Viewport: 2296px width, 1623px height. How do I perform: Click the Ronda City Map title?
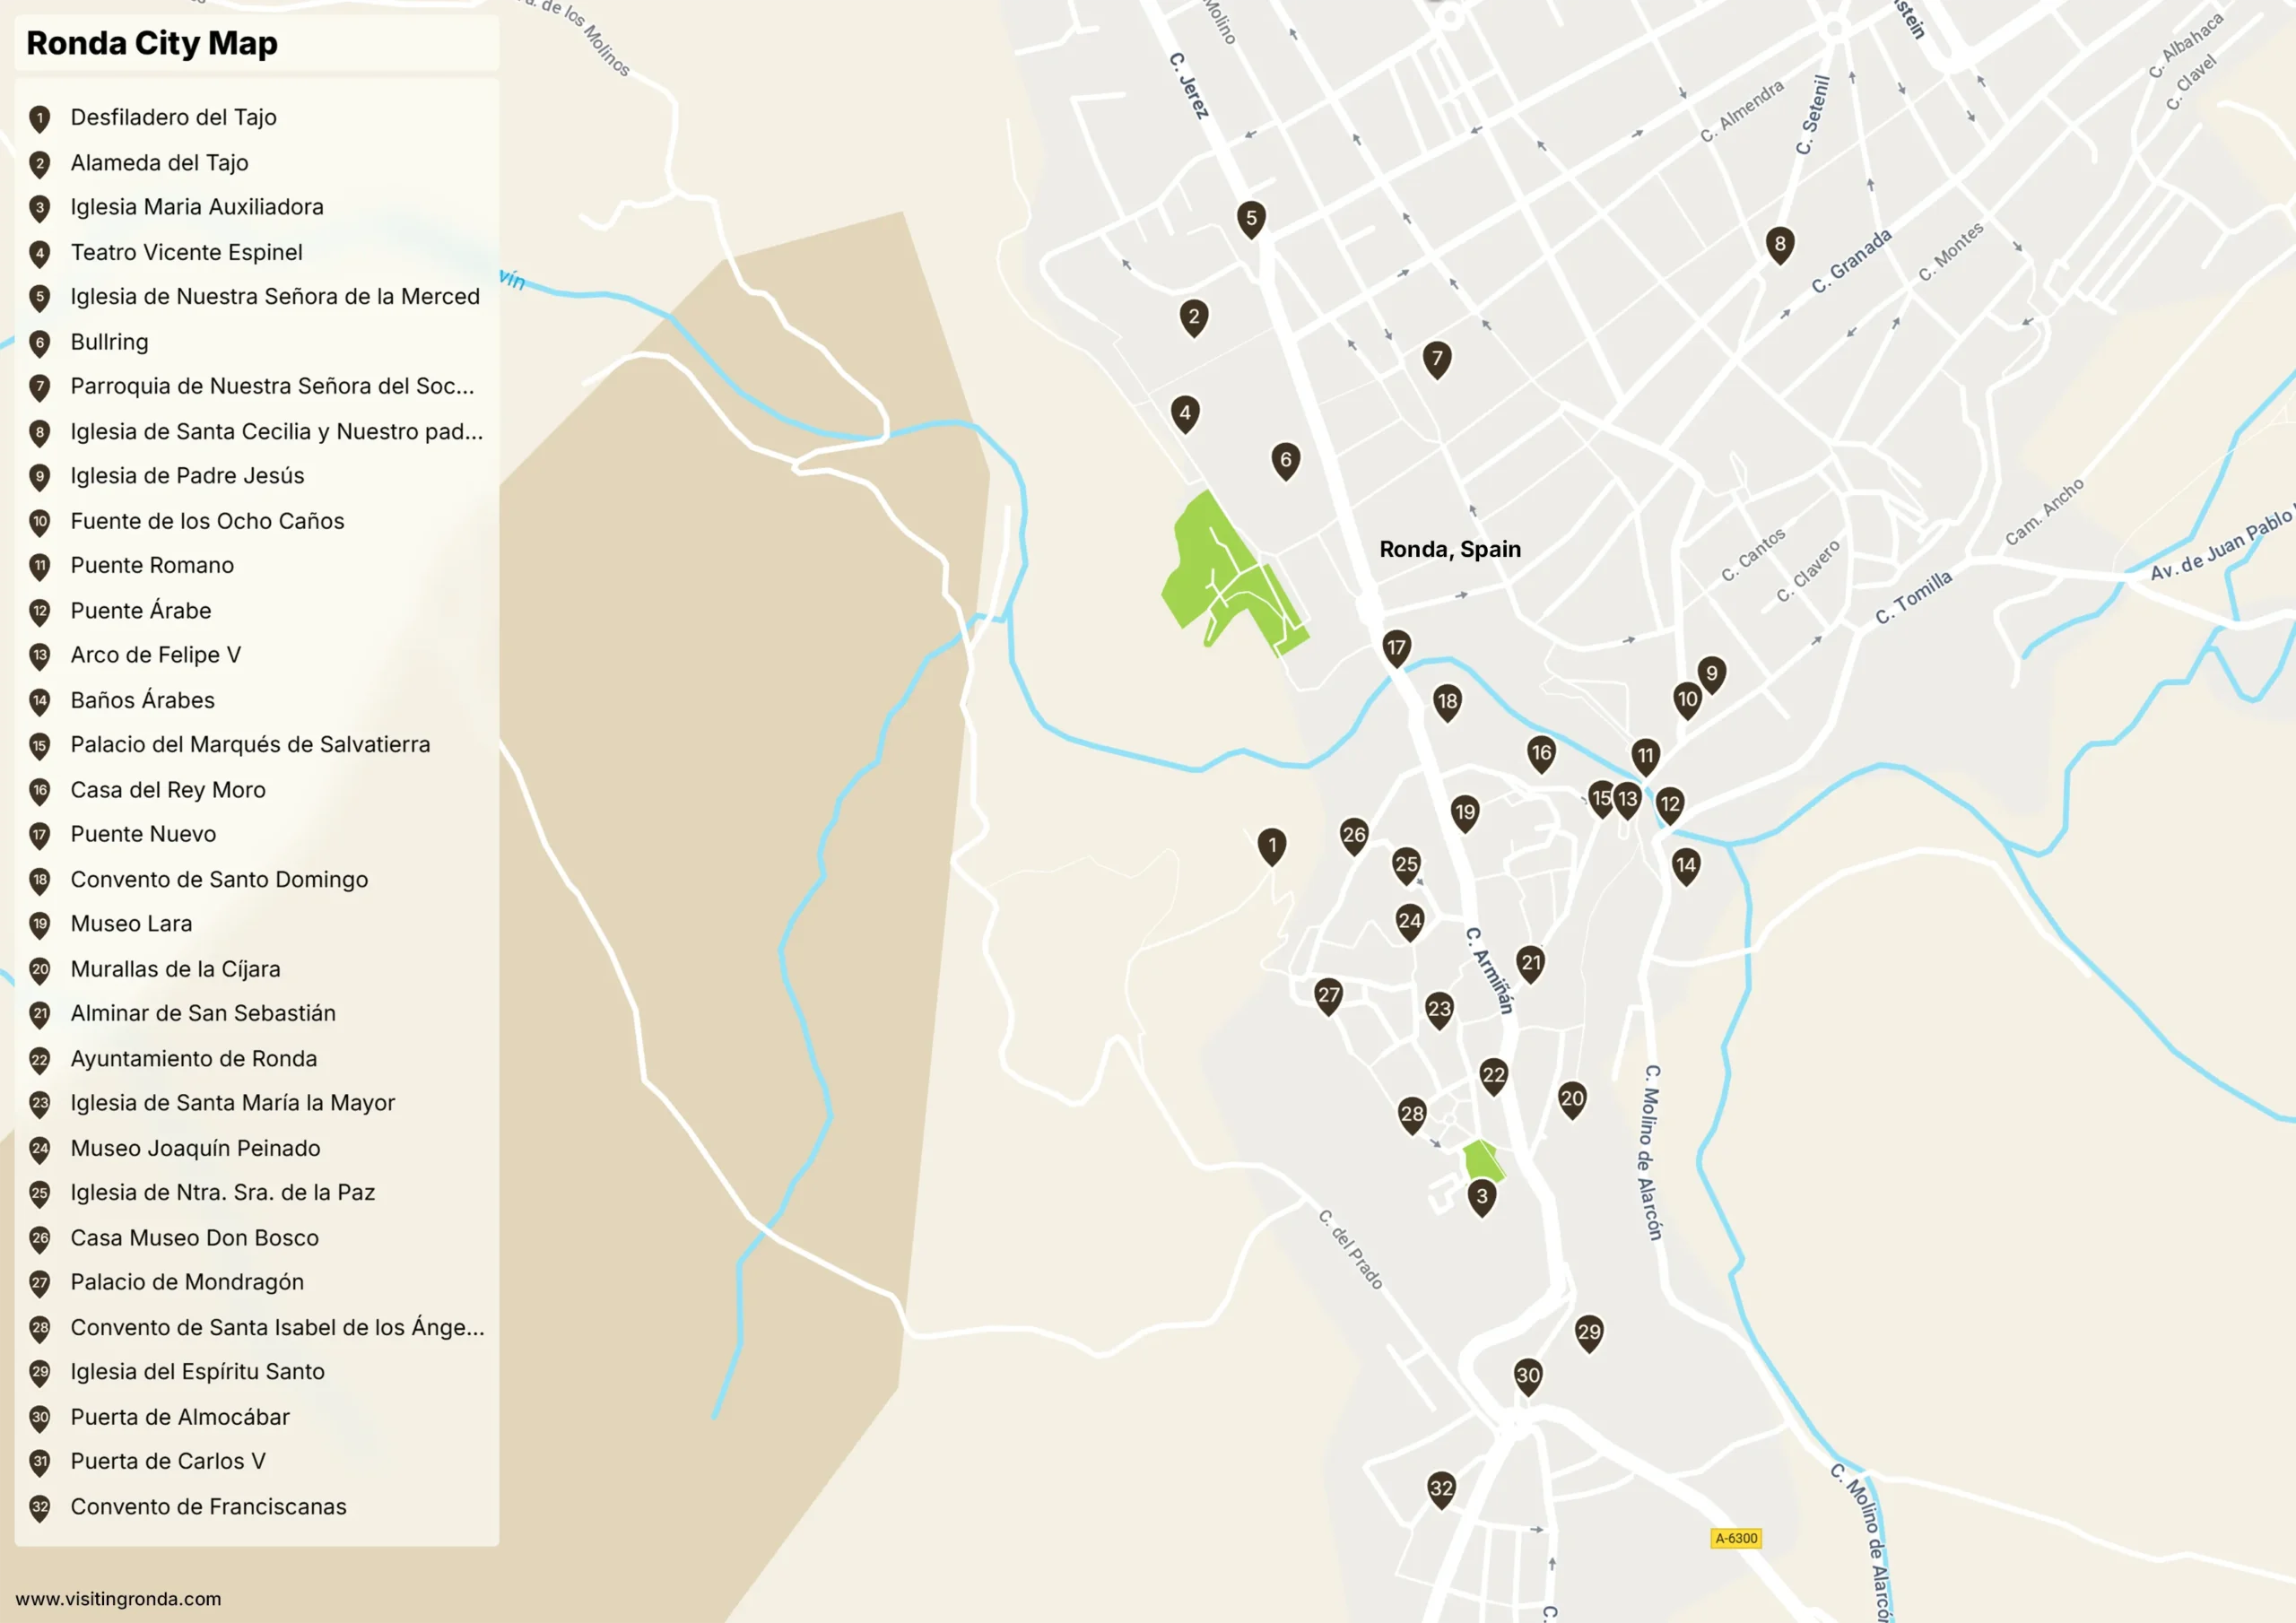point(152,44)
